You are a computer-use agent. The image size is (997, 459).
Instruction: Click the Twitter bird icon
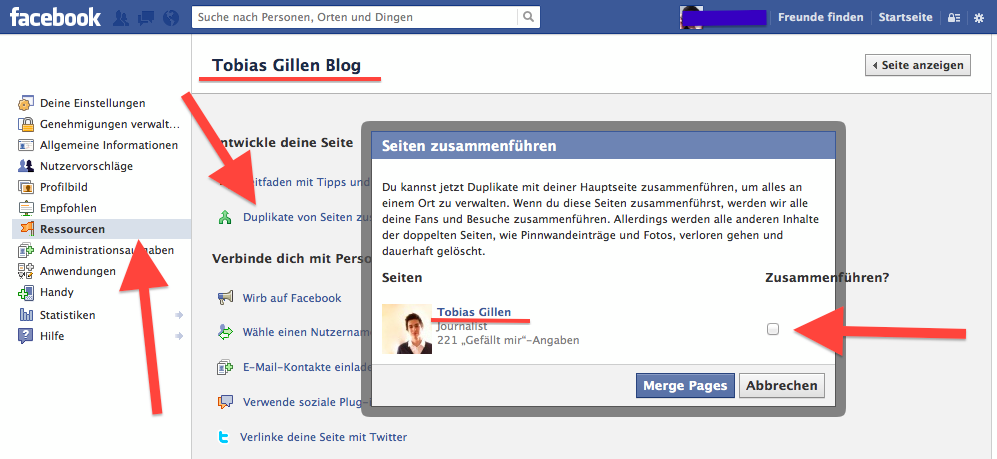click(x=224, y=437)
